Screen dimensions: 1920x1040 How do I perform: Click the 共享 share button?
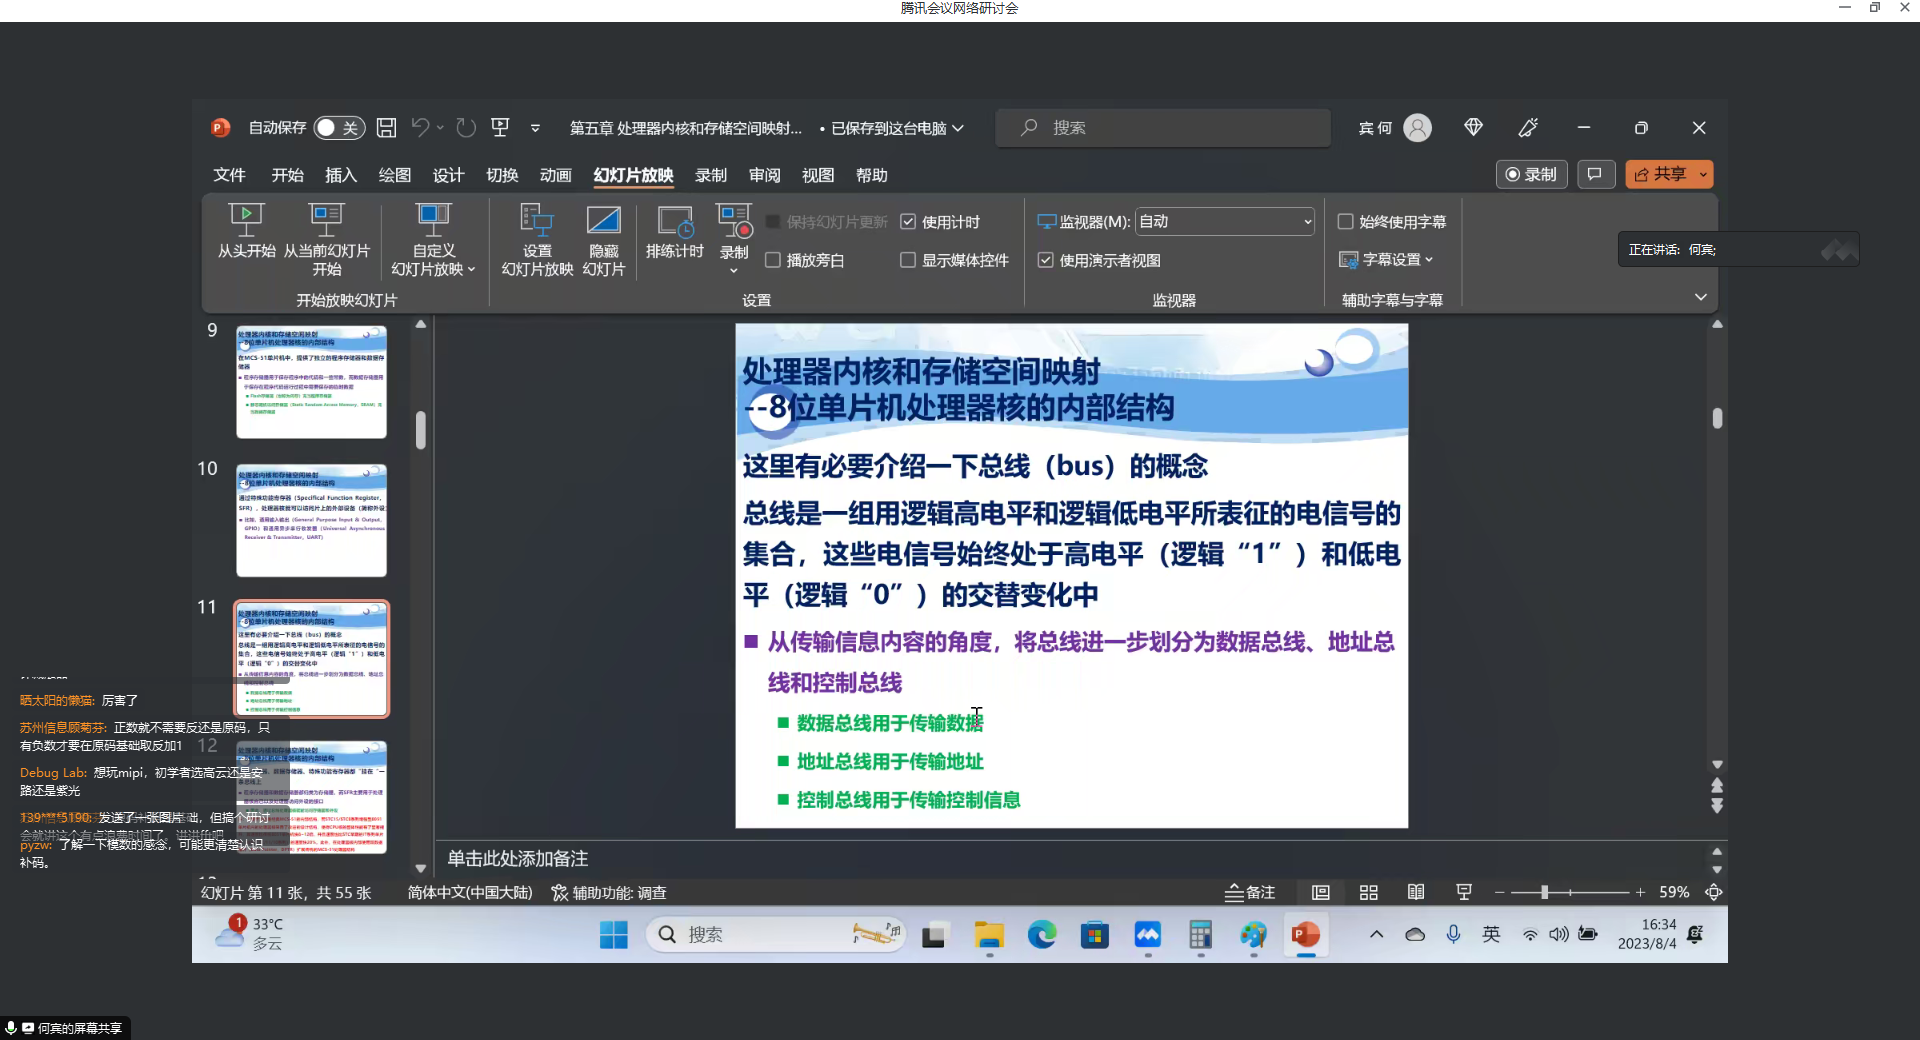[x=1660, y=174]
